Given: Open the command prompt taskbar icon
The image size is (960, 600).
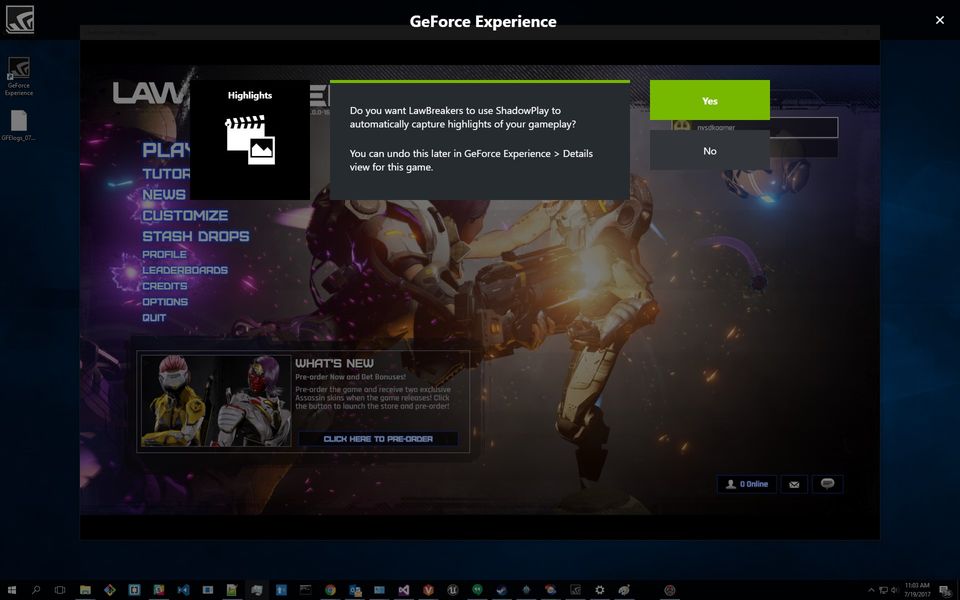Looking at the screenshot, I should (306, 590).
